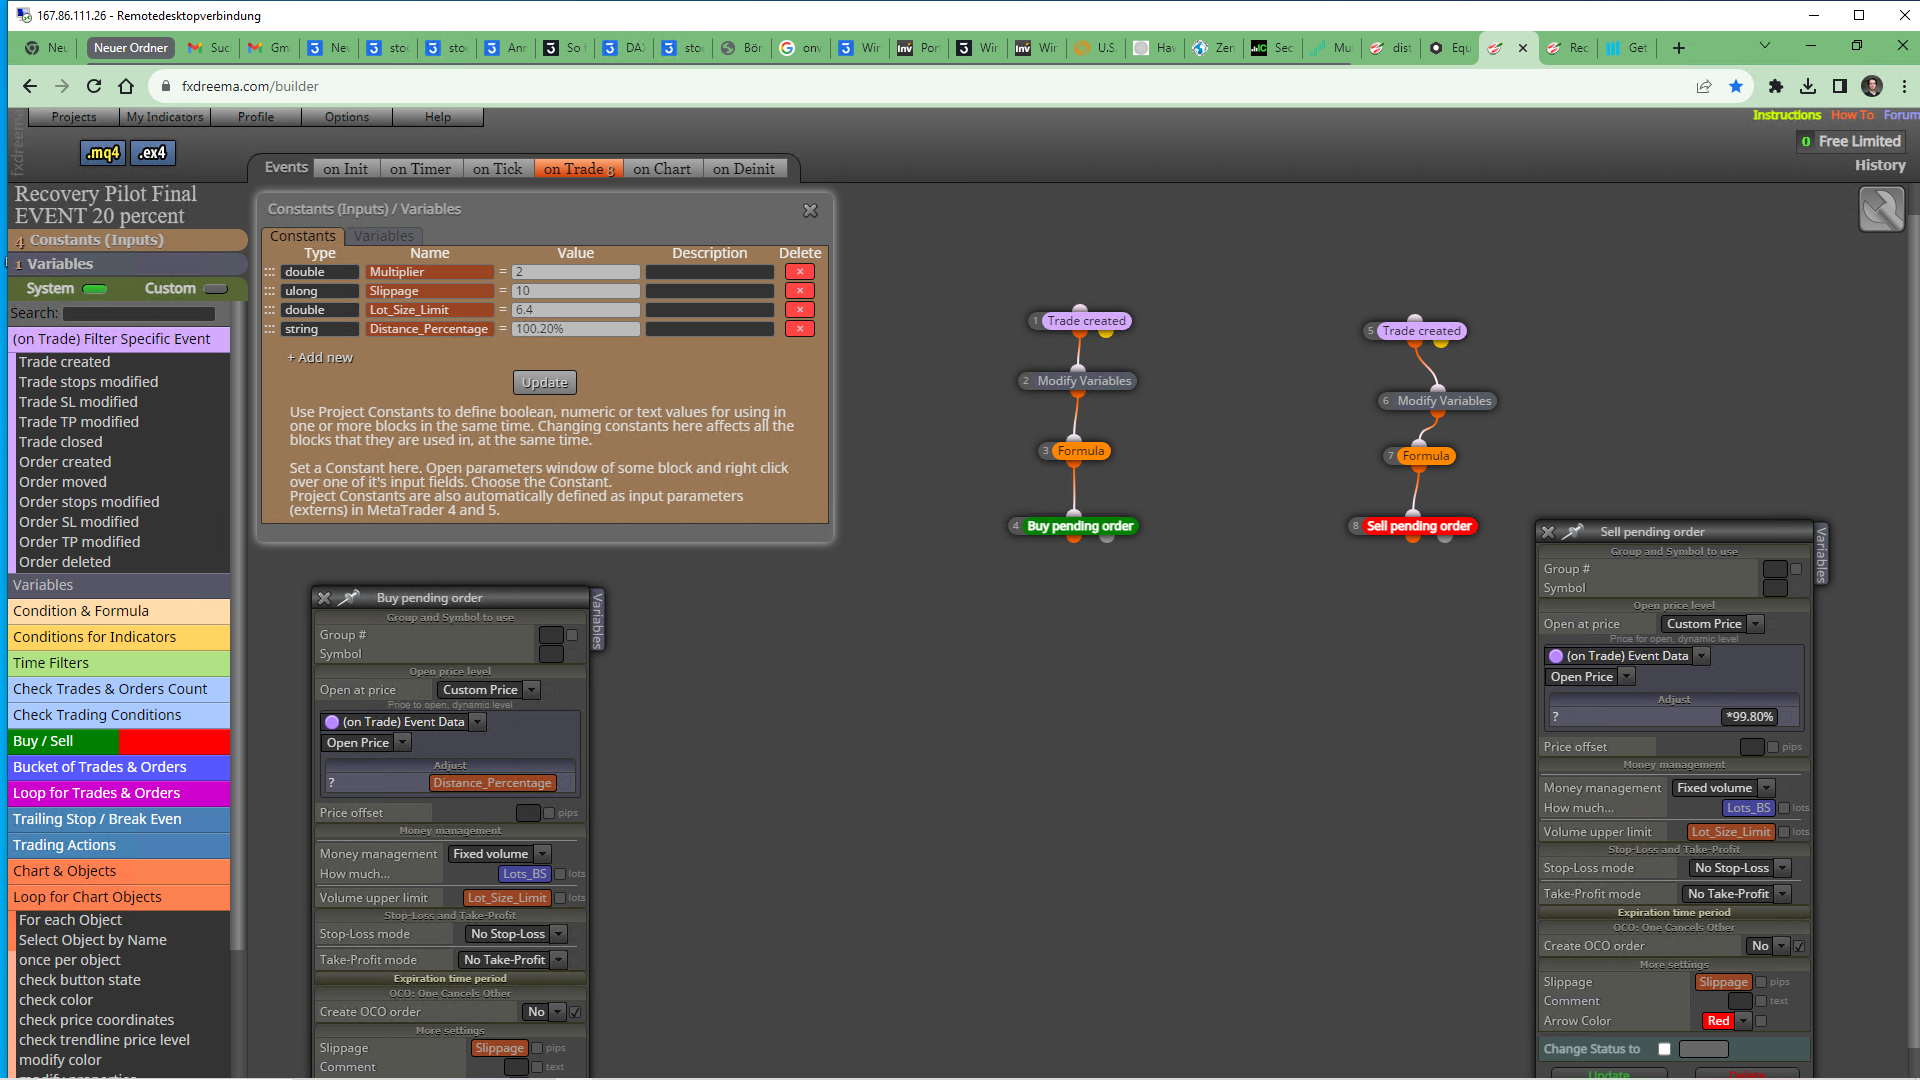The image size is (1920, 1080).
Task: Select the Formula block above Buy pending order
Action: click(1081, 451)
